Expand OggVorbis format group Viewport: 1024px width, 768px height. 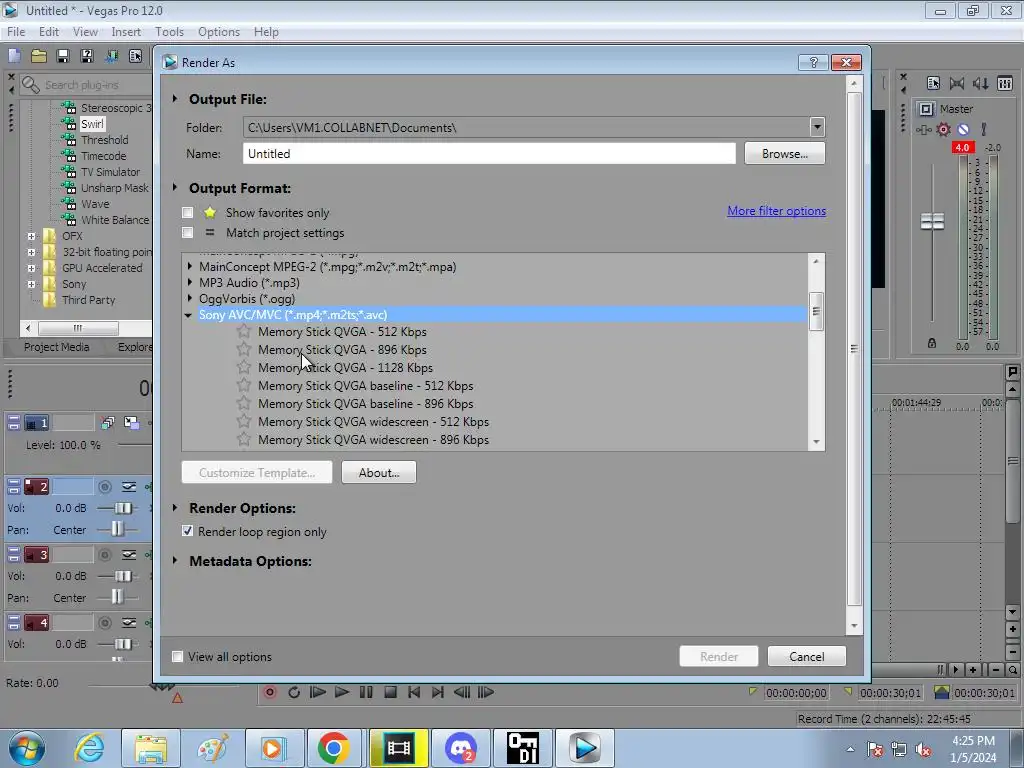[x=190, y=298]
